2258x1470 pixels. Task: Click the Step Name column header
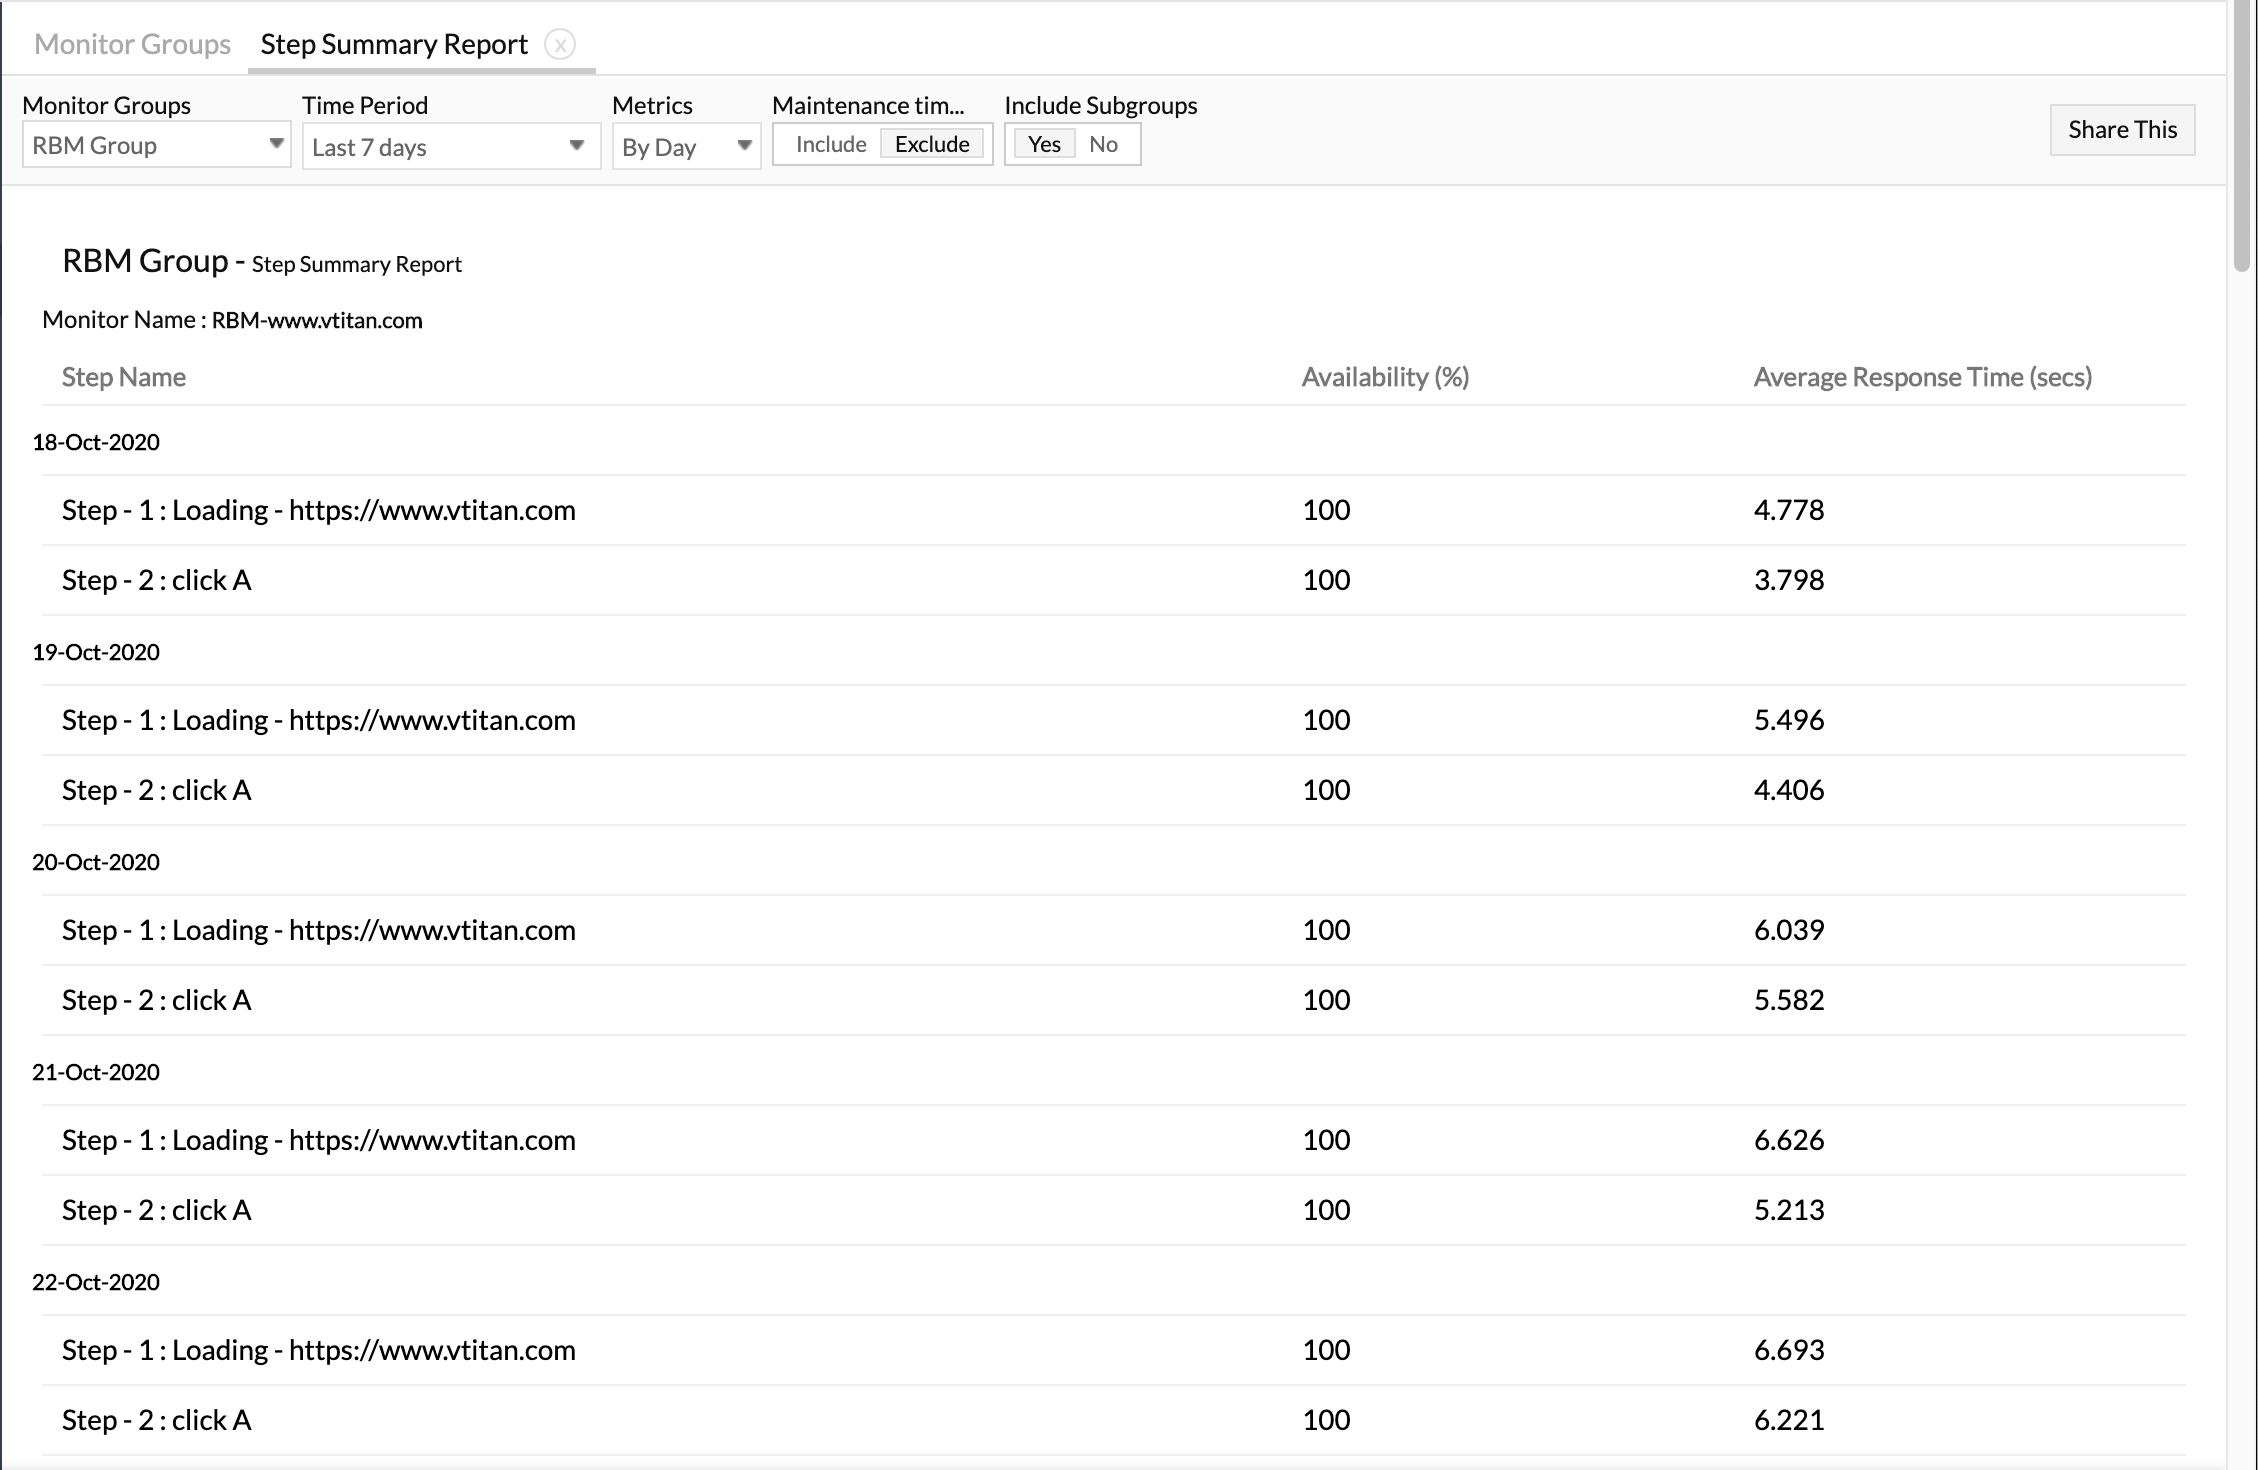[124, 377]
